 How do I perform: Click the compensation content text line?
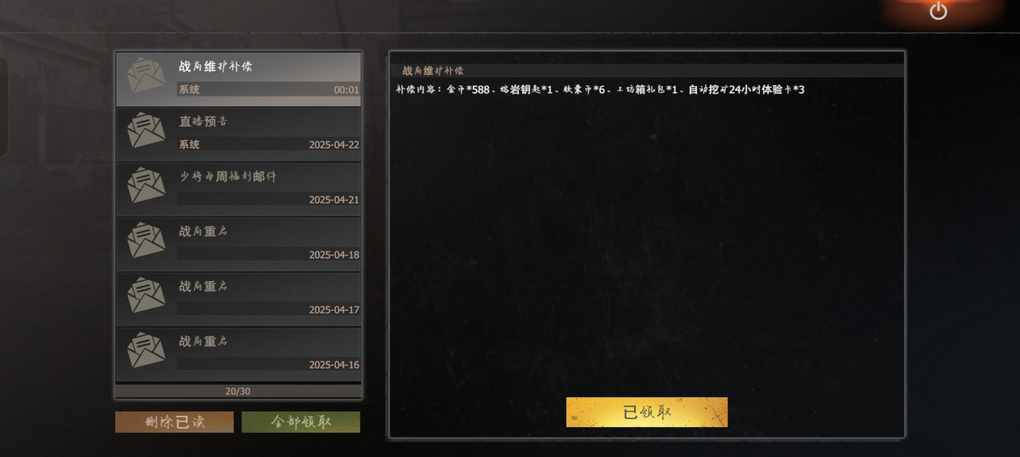coord(600,90)
